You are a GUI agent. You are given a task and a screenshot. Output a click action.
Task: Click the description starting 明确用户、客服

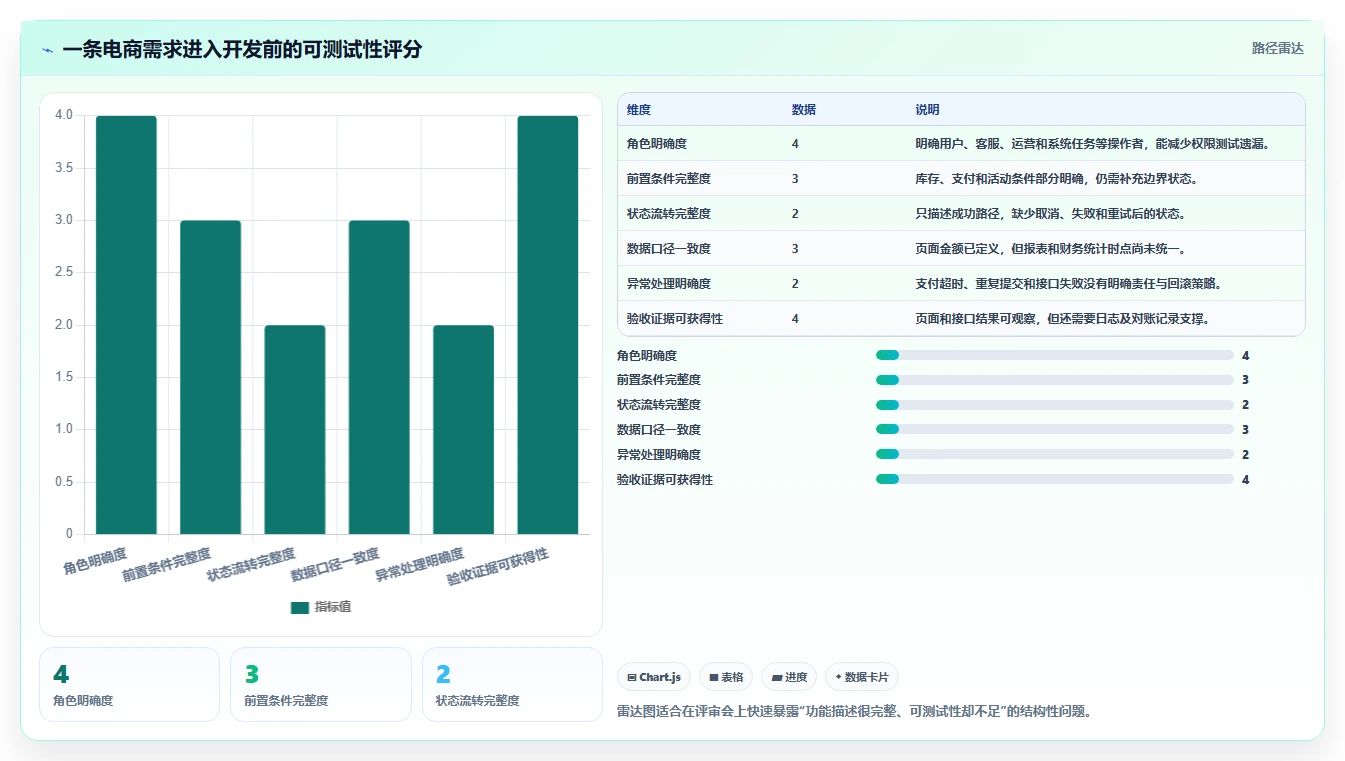click(1092, 144)
